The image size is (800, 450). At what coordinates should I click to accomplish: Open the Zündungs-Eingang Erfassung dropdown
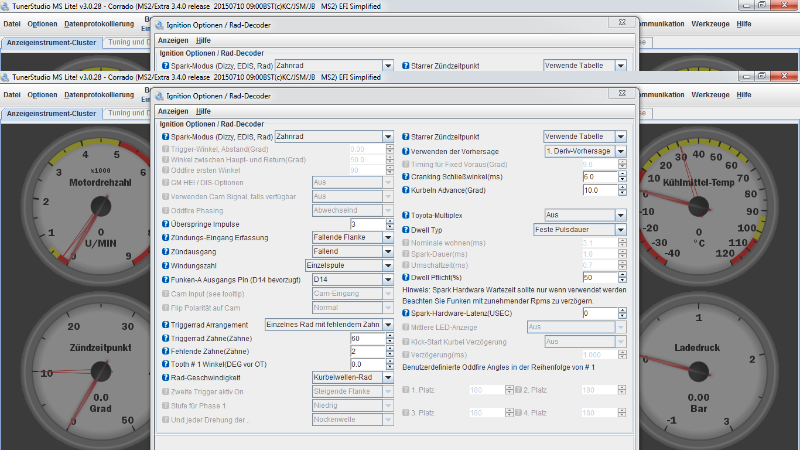(x=387, y=237)
